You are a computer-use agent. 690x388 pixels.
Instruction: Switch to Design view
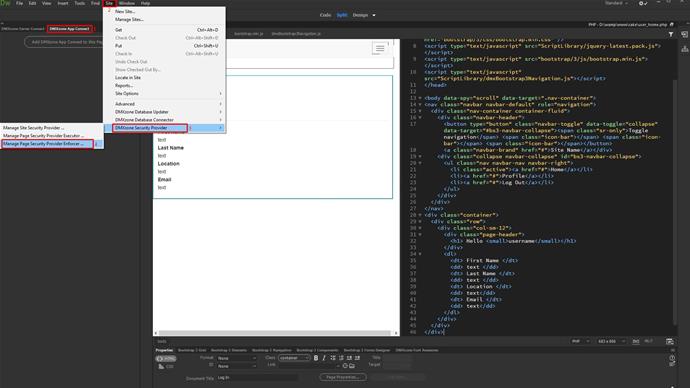pyautogui.click(x=360, y=15)
